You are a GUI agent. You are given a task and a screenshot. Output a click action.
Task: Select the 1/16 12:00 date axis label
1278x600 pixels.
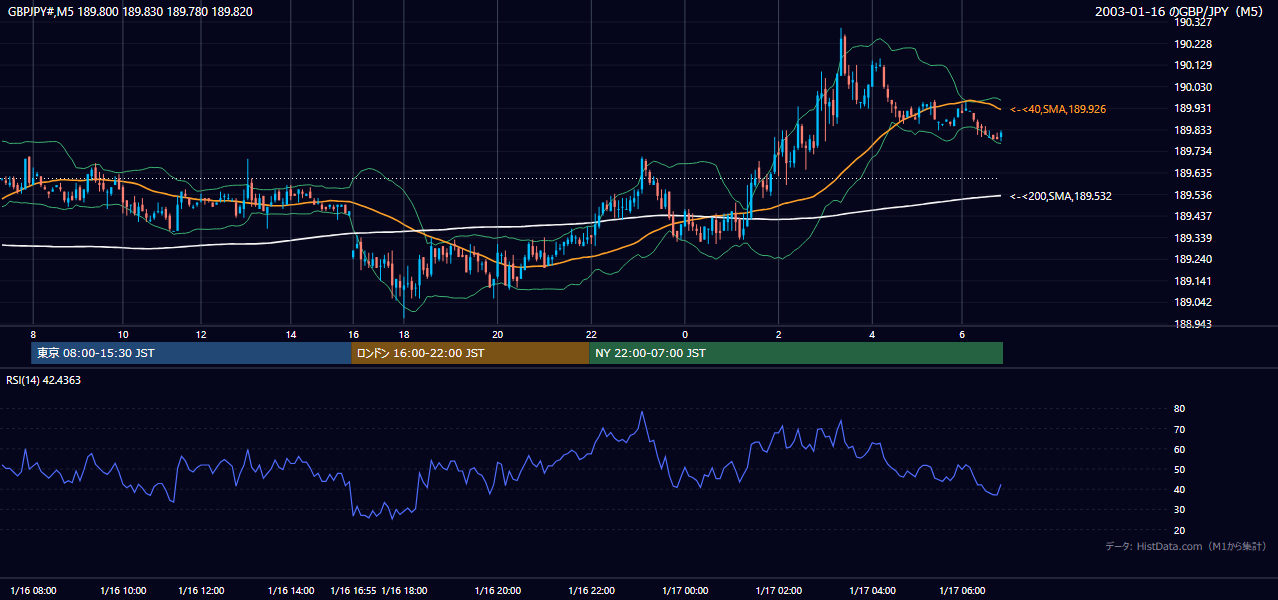(x=201, y=590)
